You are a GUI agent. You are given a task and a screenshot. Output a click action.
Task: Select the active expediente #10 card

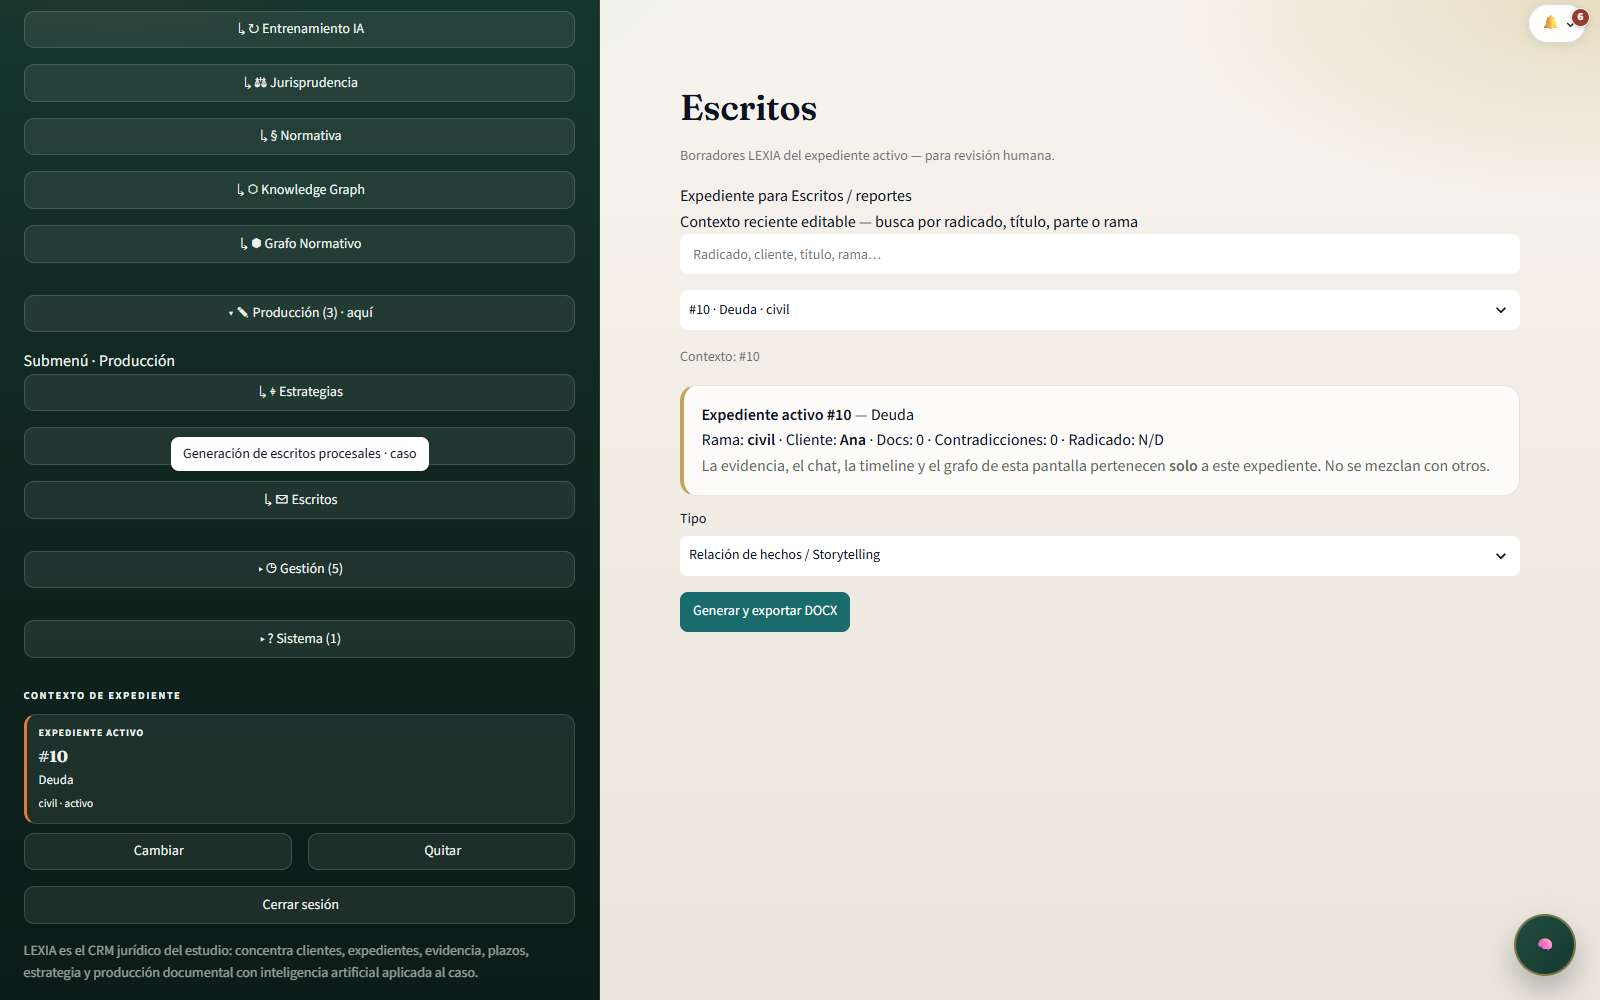pyautogui.click(x=299, y=769)
